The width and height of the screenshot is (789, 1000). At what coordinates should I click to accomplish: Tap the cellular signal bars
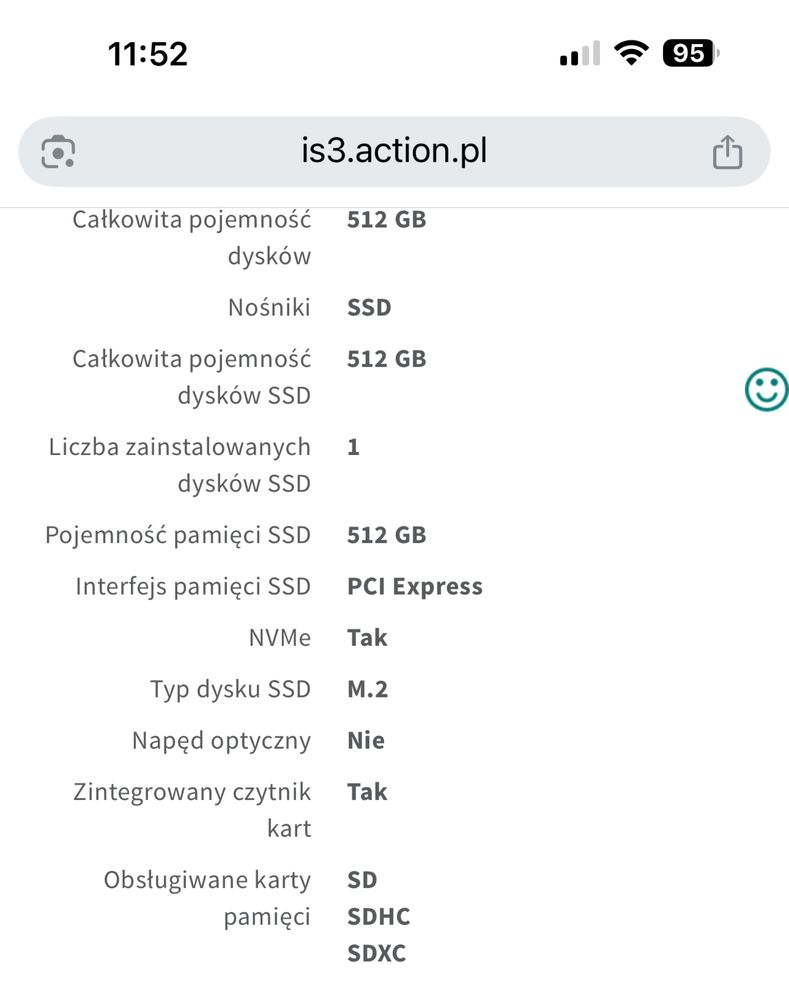pyautogui.click(x=580, y=53)
